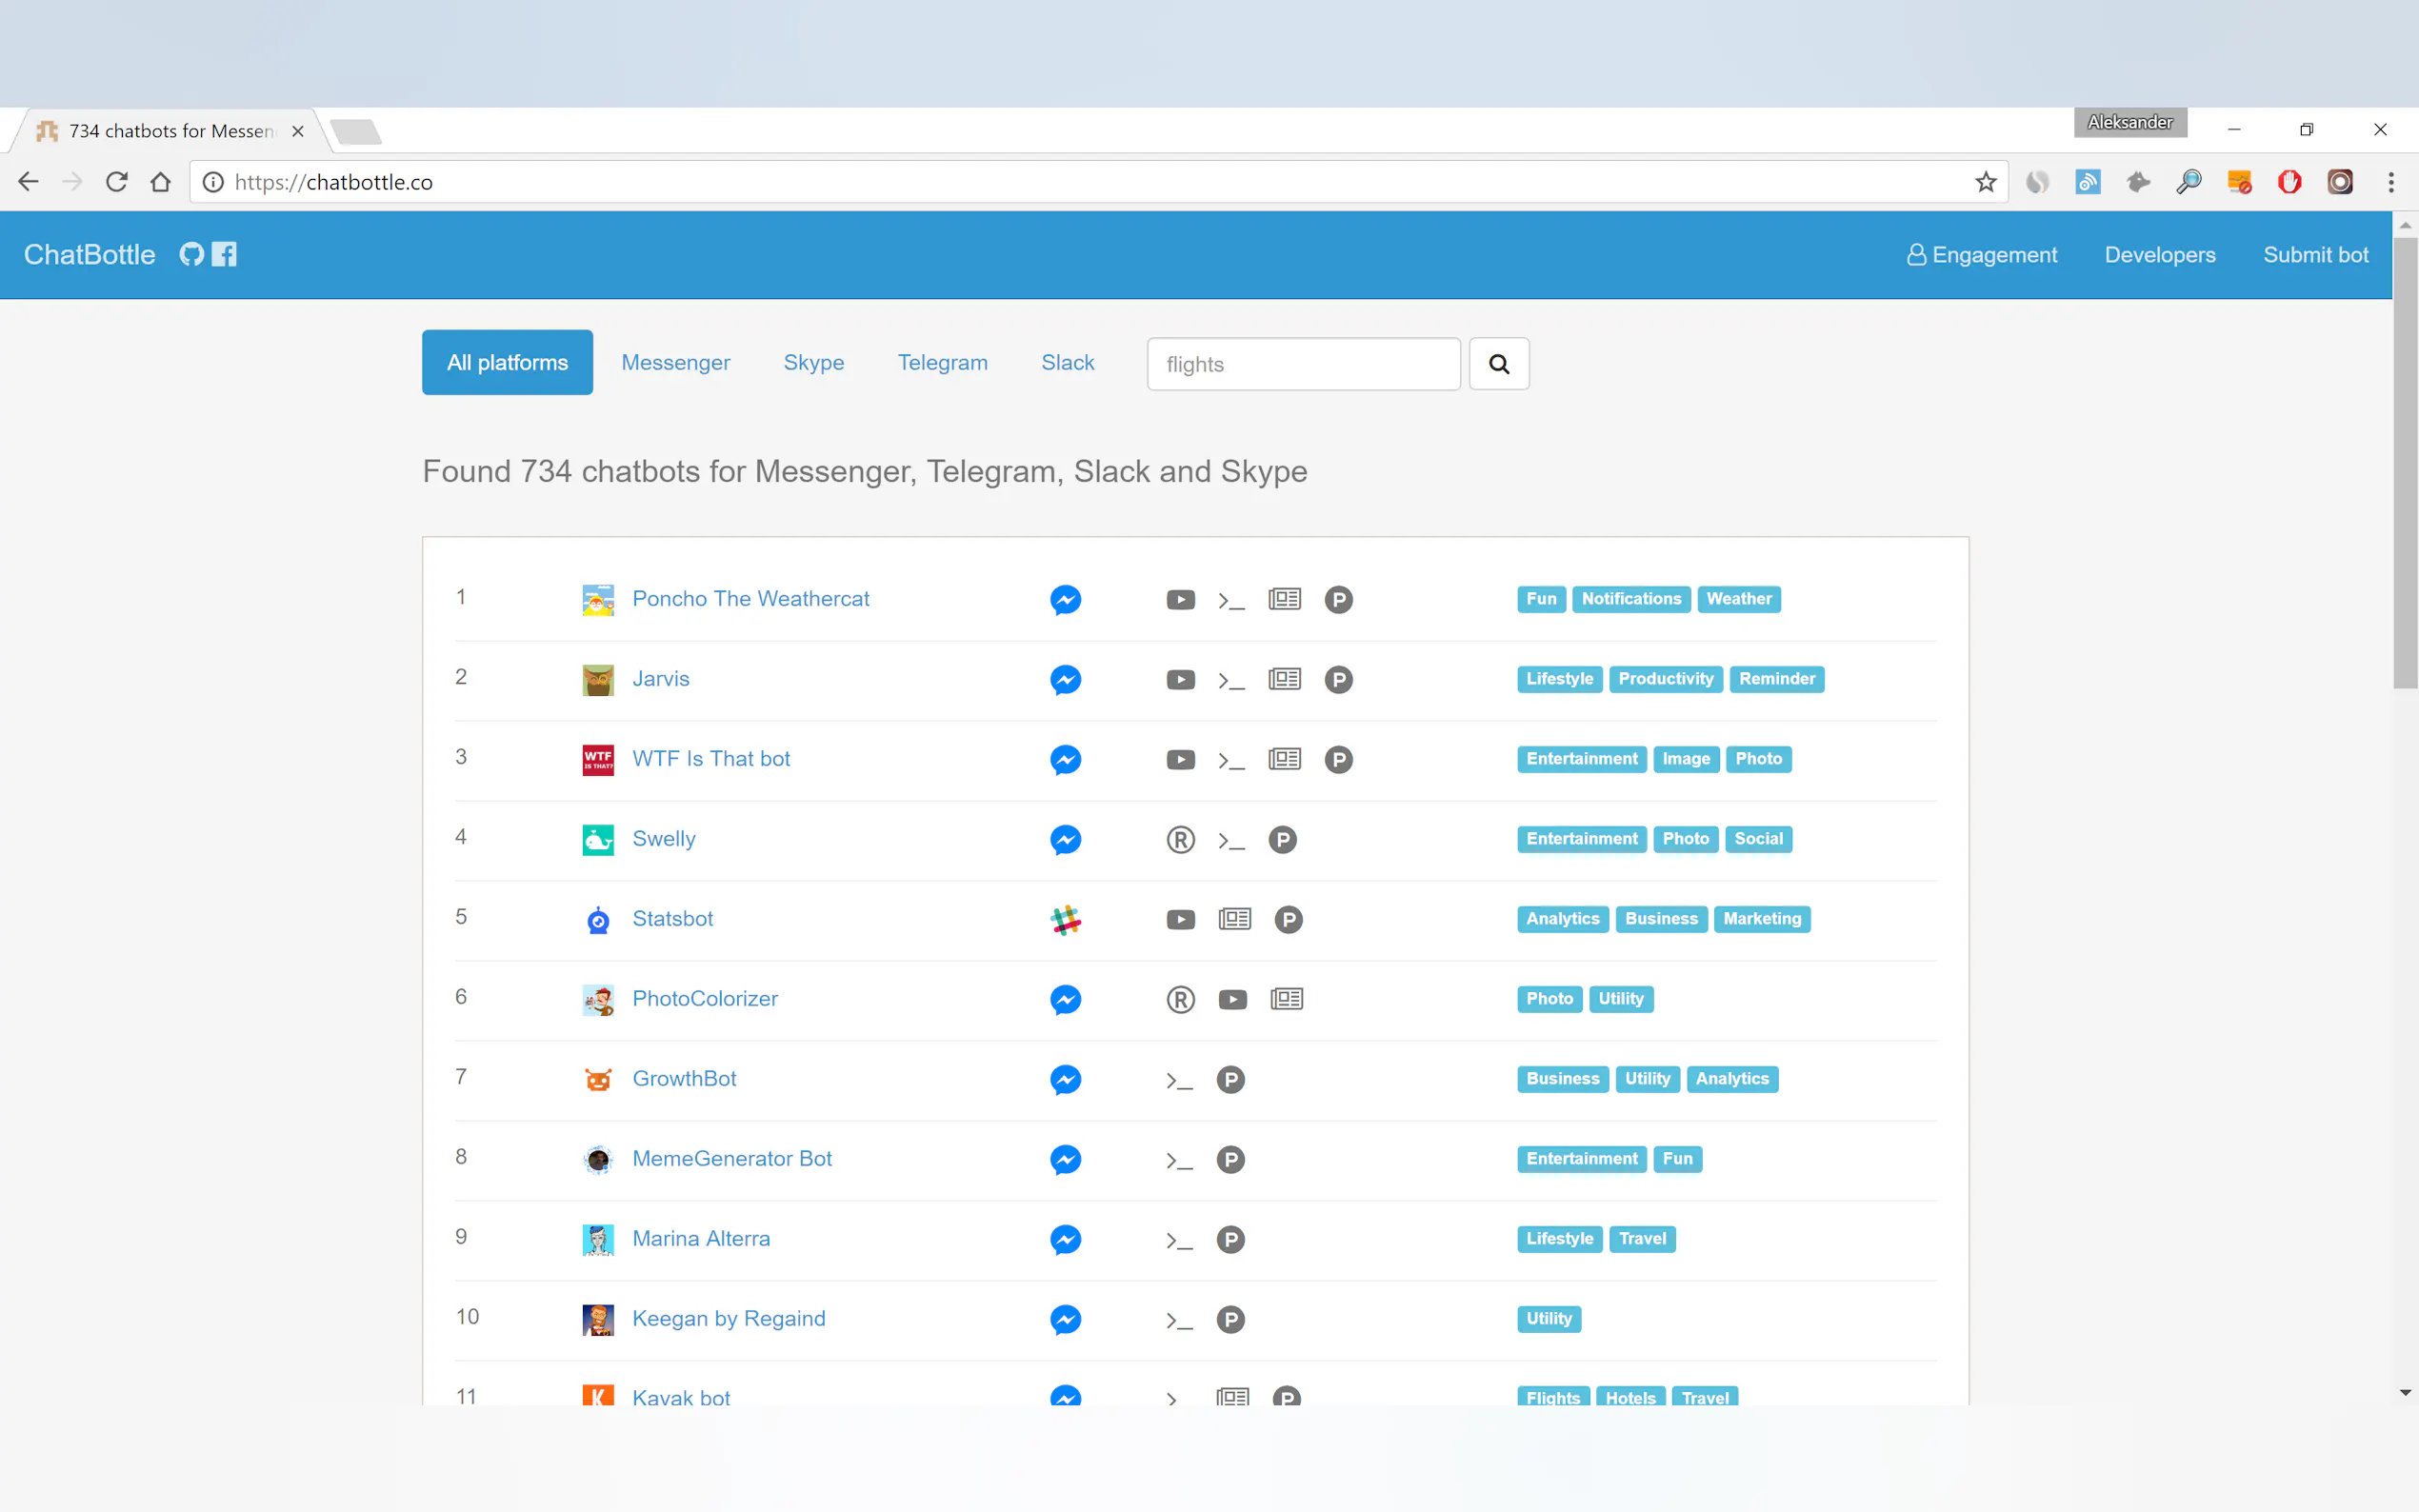This screenshot has height=1512, width=2419.
Task: Switch to the Telegram platform tab
Action: click(x=942, y=362)
